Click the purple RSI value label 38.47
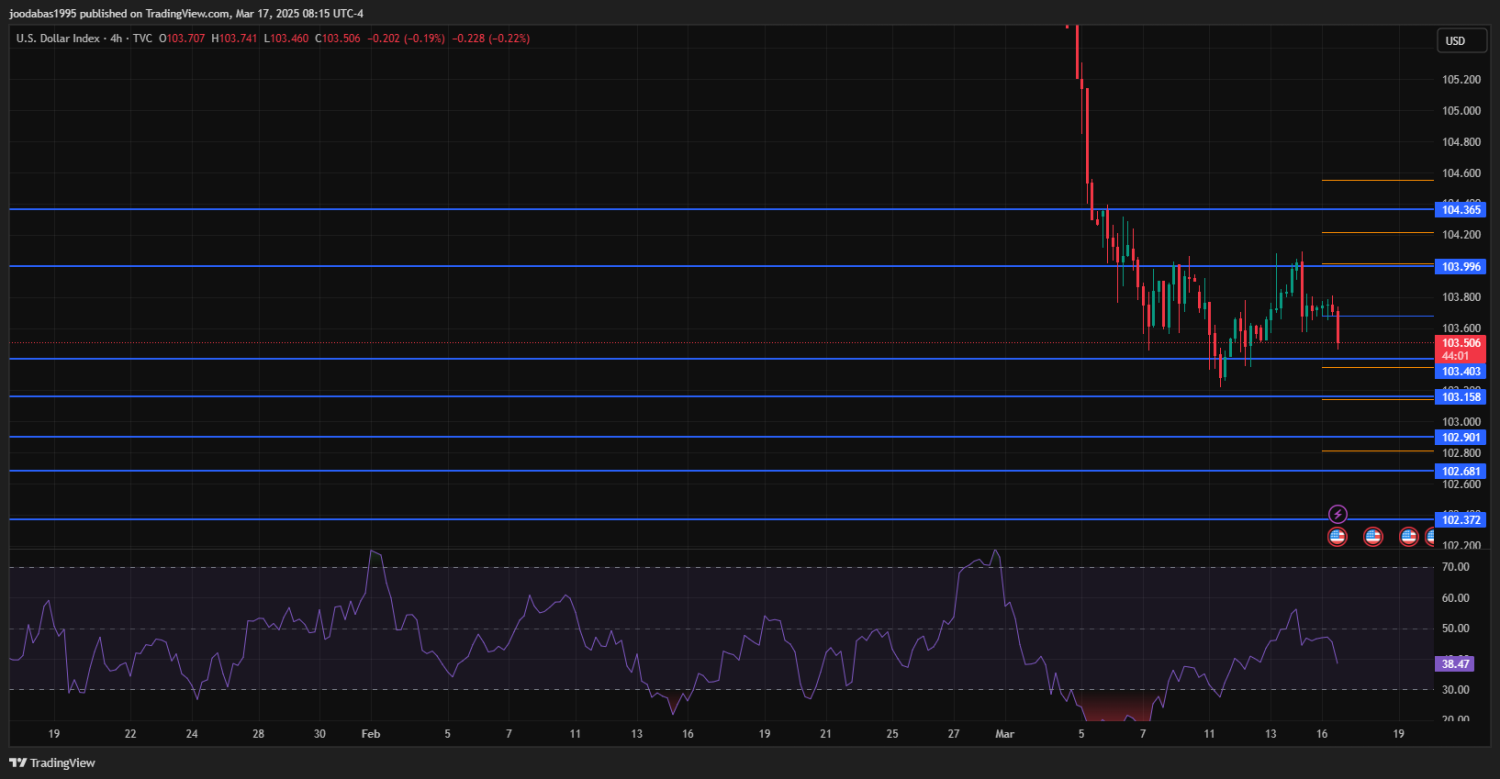Viewport: 1500px width, 779px height. 1454,663
